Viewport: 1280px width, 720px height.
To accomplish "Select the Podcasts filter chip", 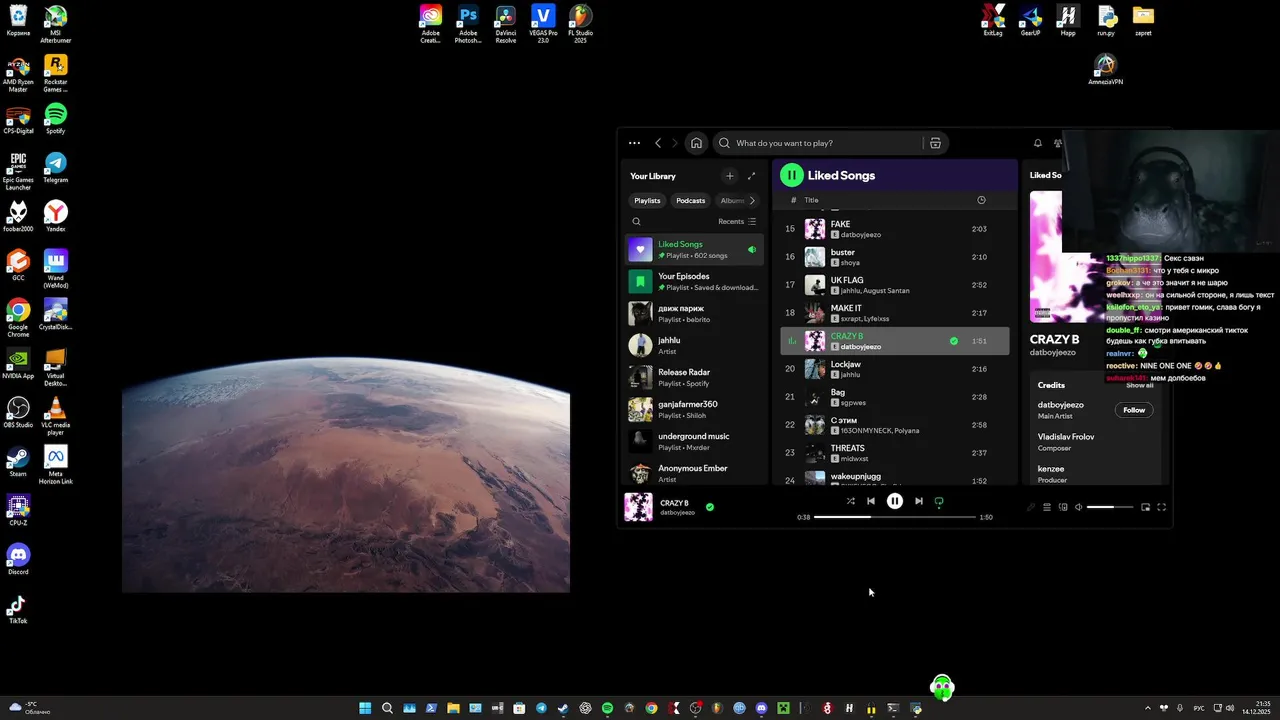I will tap(690, 200).
